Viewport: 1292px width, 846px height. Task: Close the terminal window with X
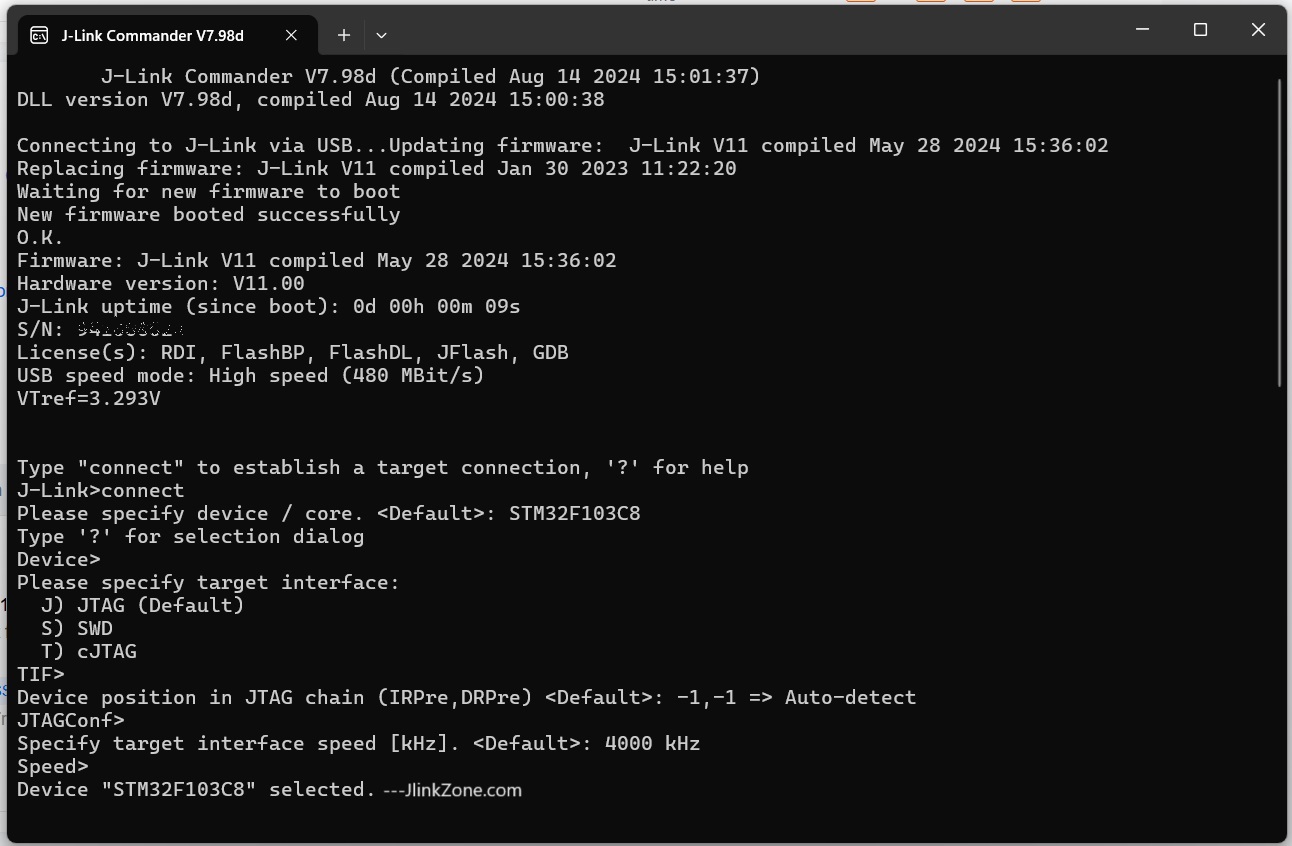(x=1258, y=31)
